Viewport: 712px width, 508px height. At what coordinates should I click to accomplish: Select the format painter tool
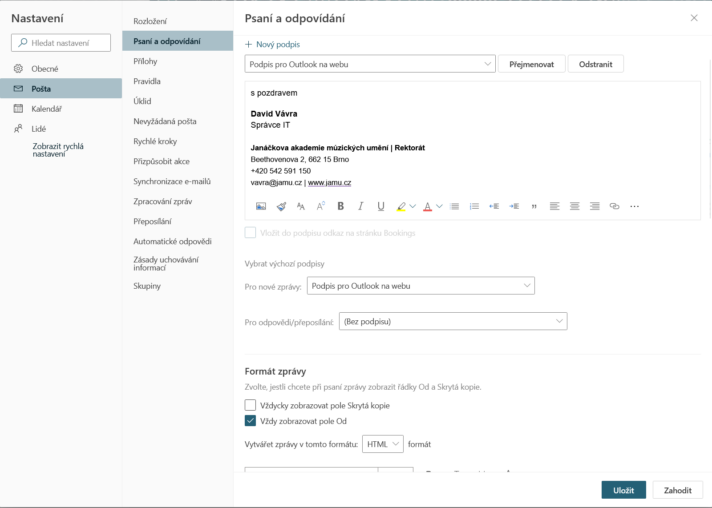[x=281, y=206]
